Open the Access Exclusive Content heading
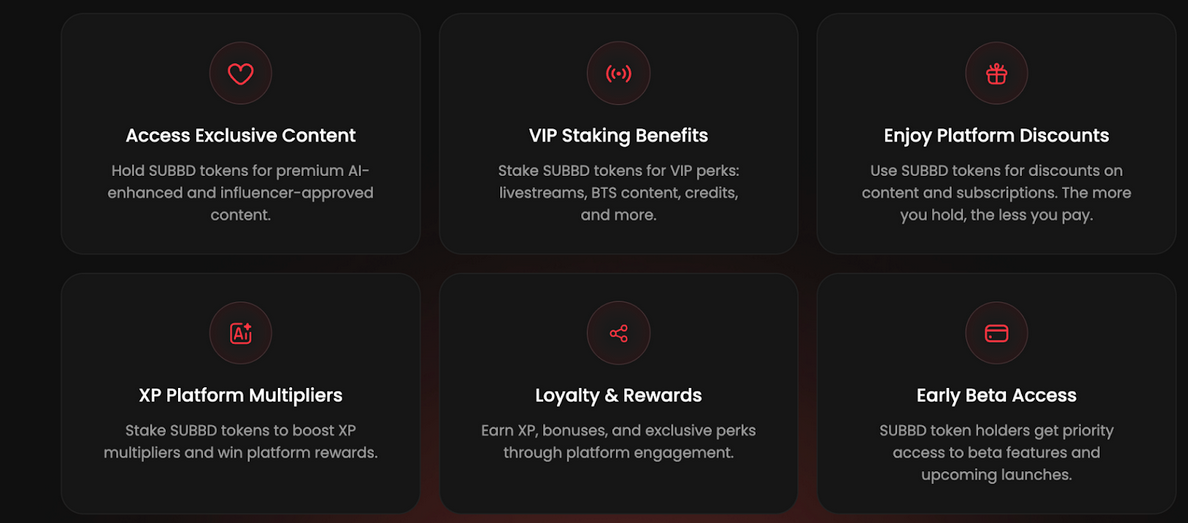 [x=240, y=136]
